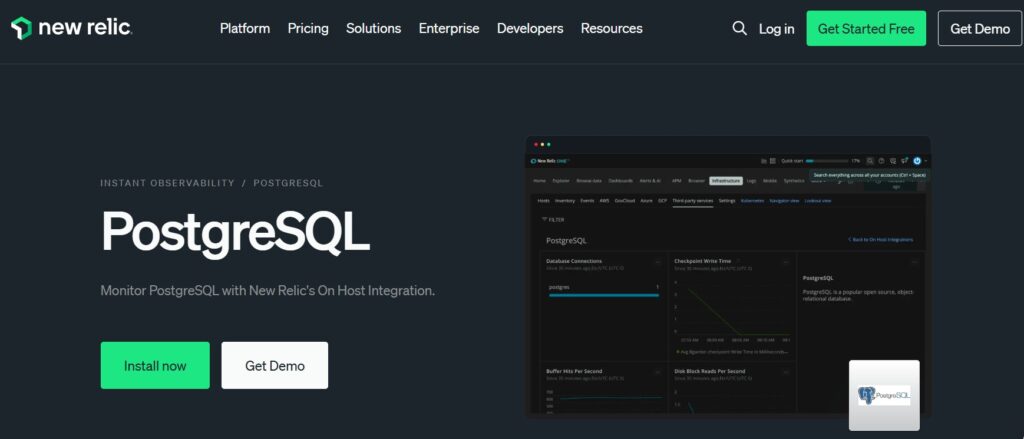Expand the Developers menu
1024x439 pixels.
click(530, 28)
